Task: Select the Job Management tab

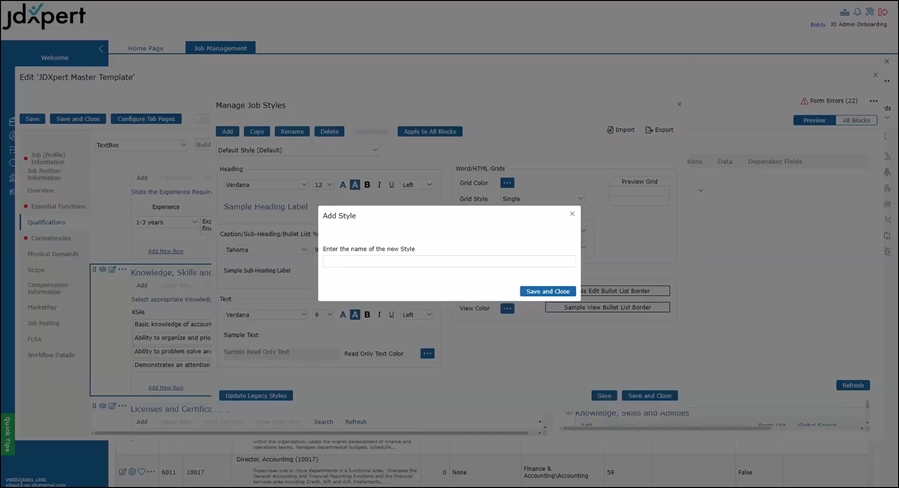Action: (x=220, y=47)
